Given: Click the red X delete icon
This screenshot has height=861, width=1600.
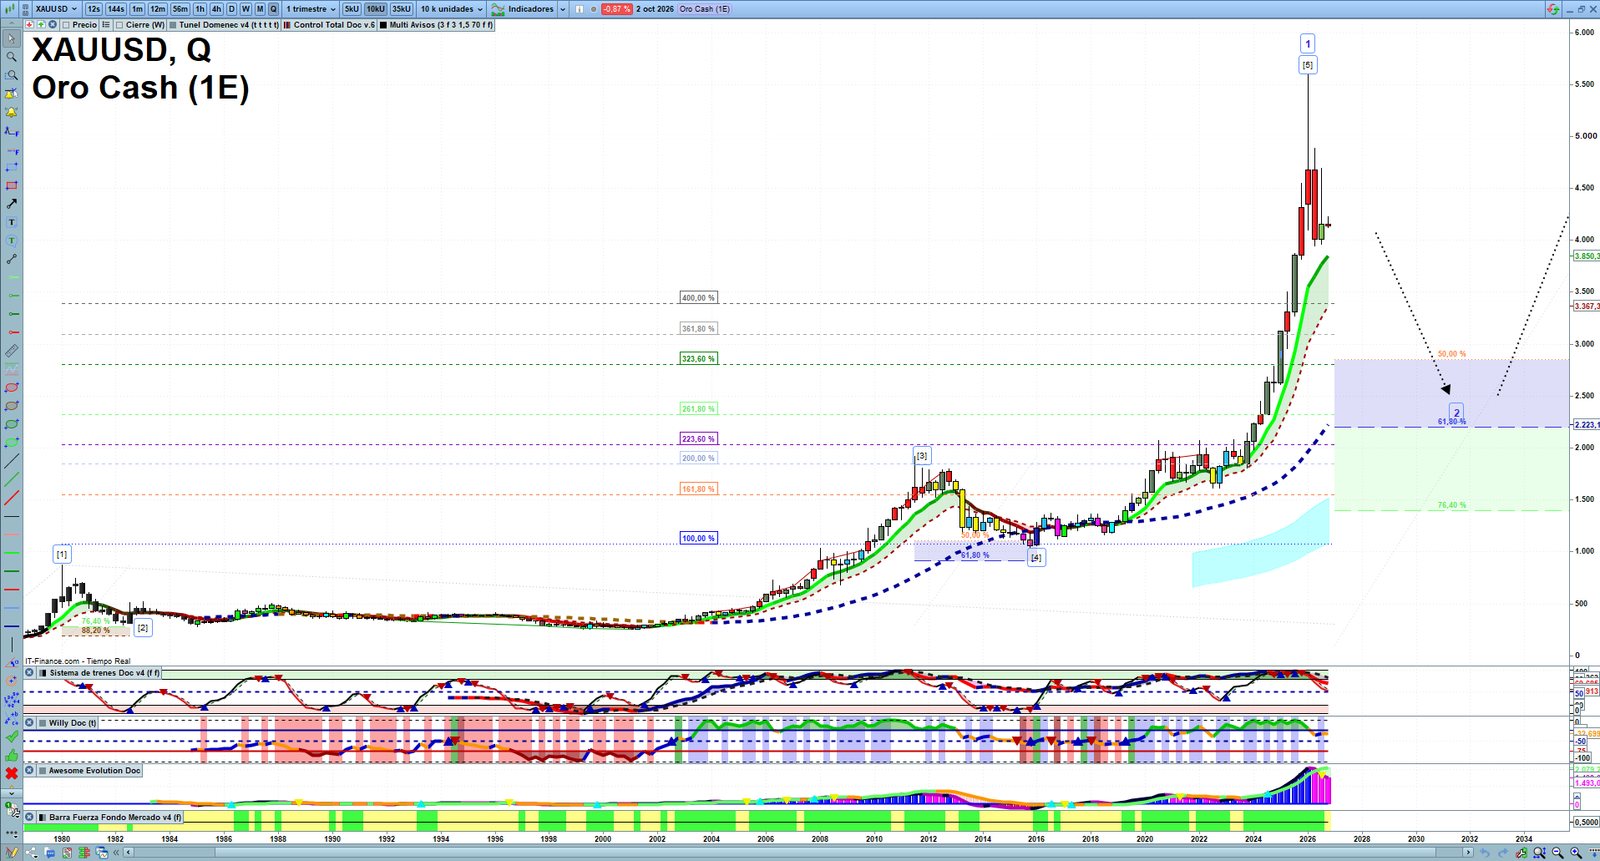Looking at the screenshot, I should pyautogui.click(x=11, y=774).
